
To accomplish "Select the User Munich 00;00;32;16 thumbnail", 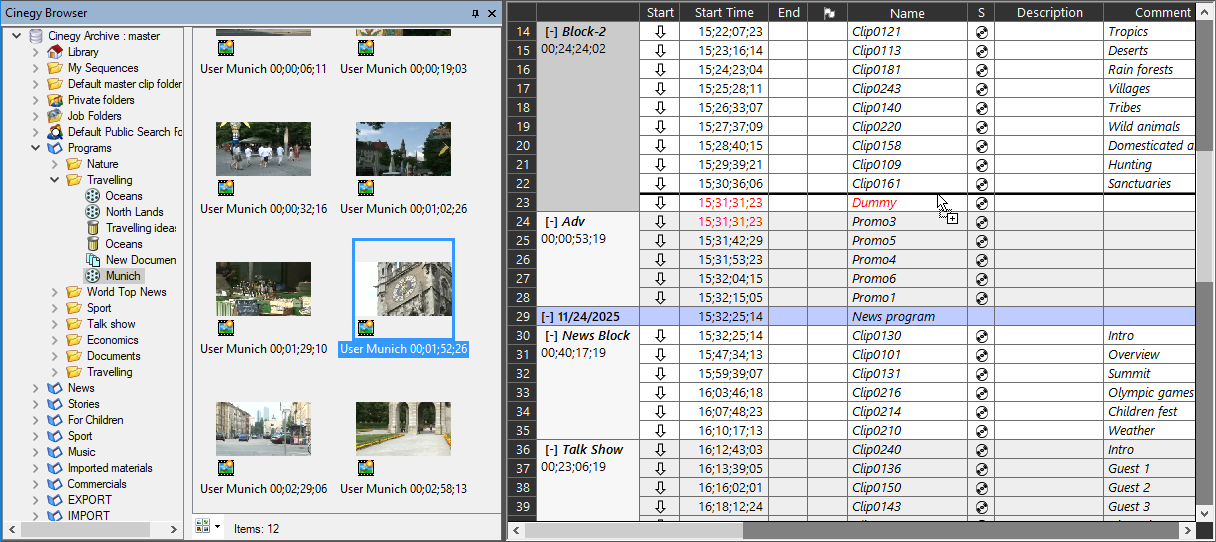I will pos(263,150).
